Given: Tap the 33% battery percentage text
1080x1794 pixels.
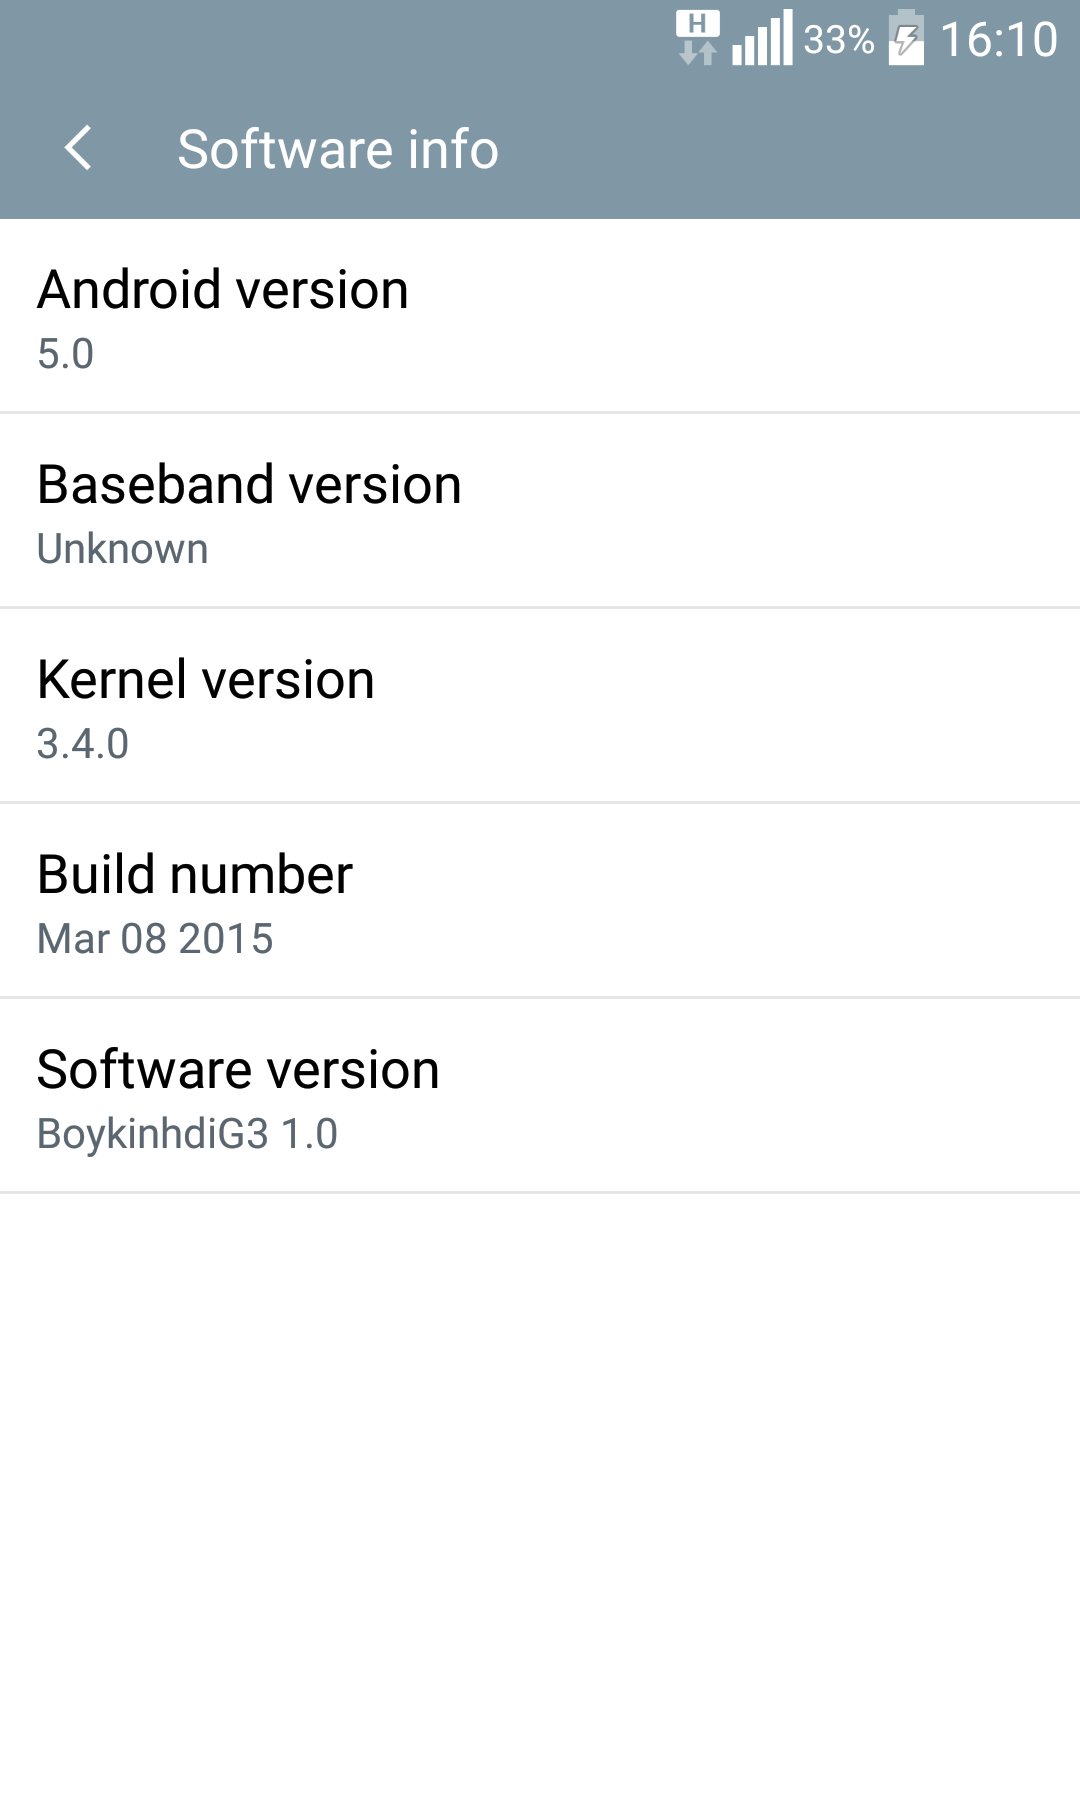Looking at the screenshot, I should coord(839,40).
